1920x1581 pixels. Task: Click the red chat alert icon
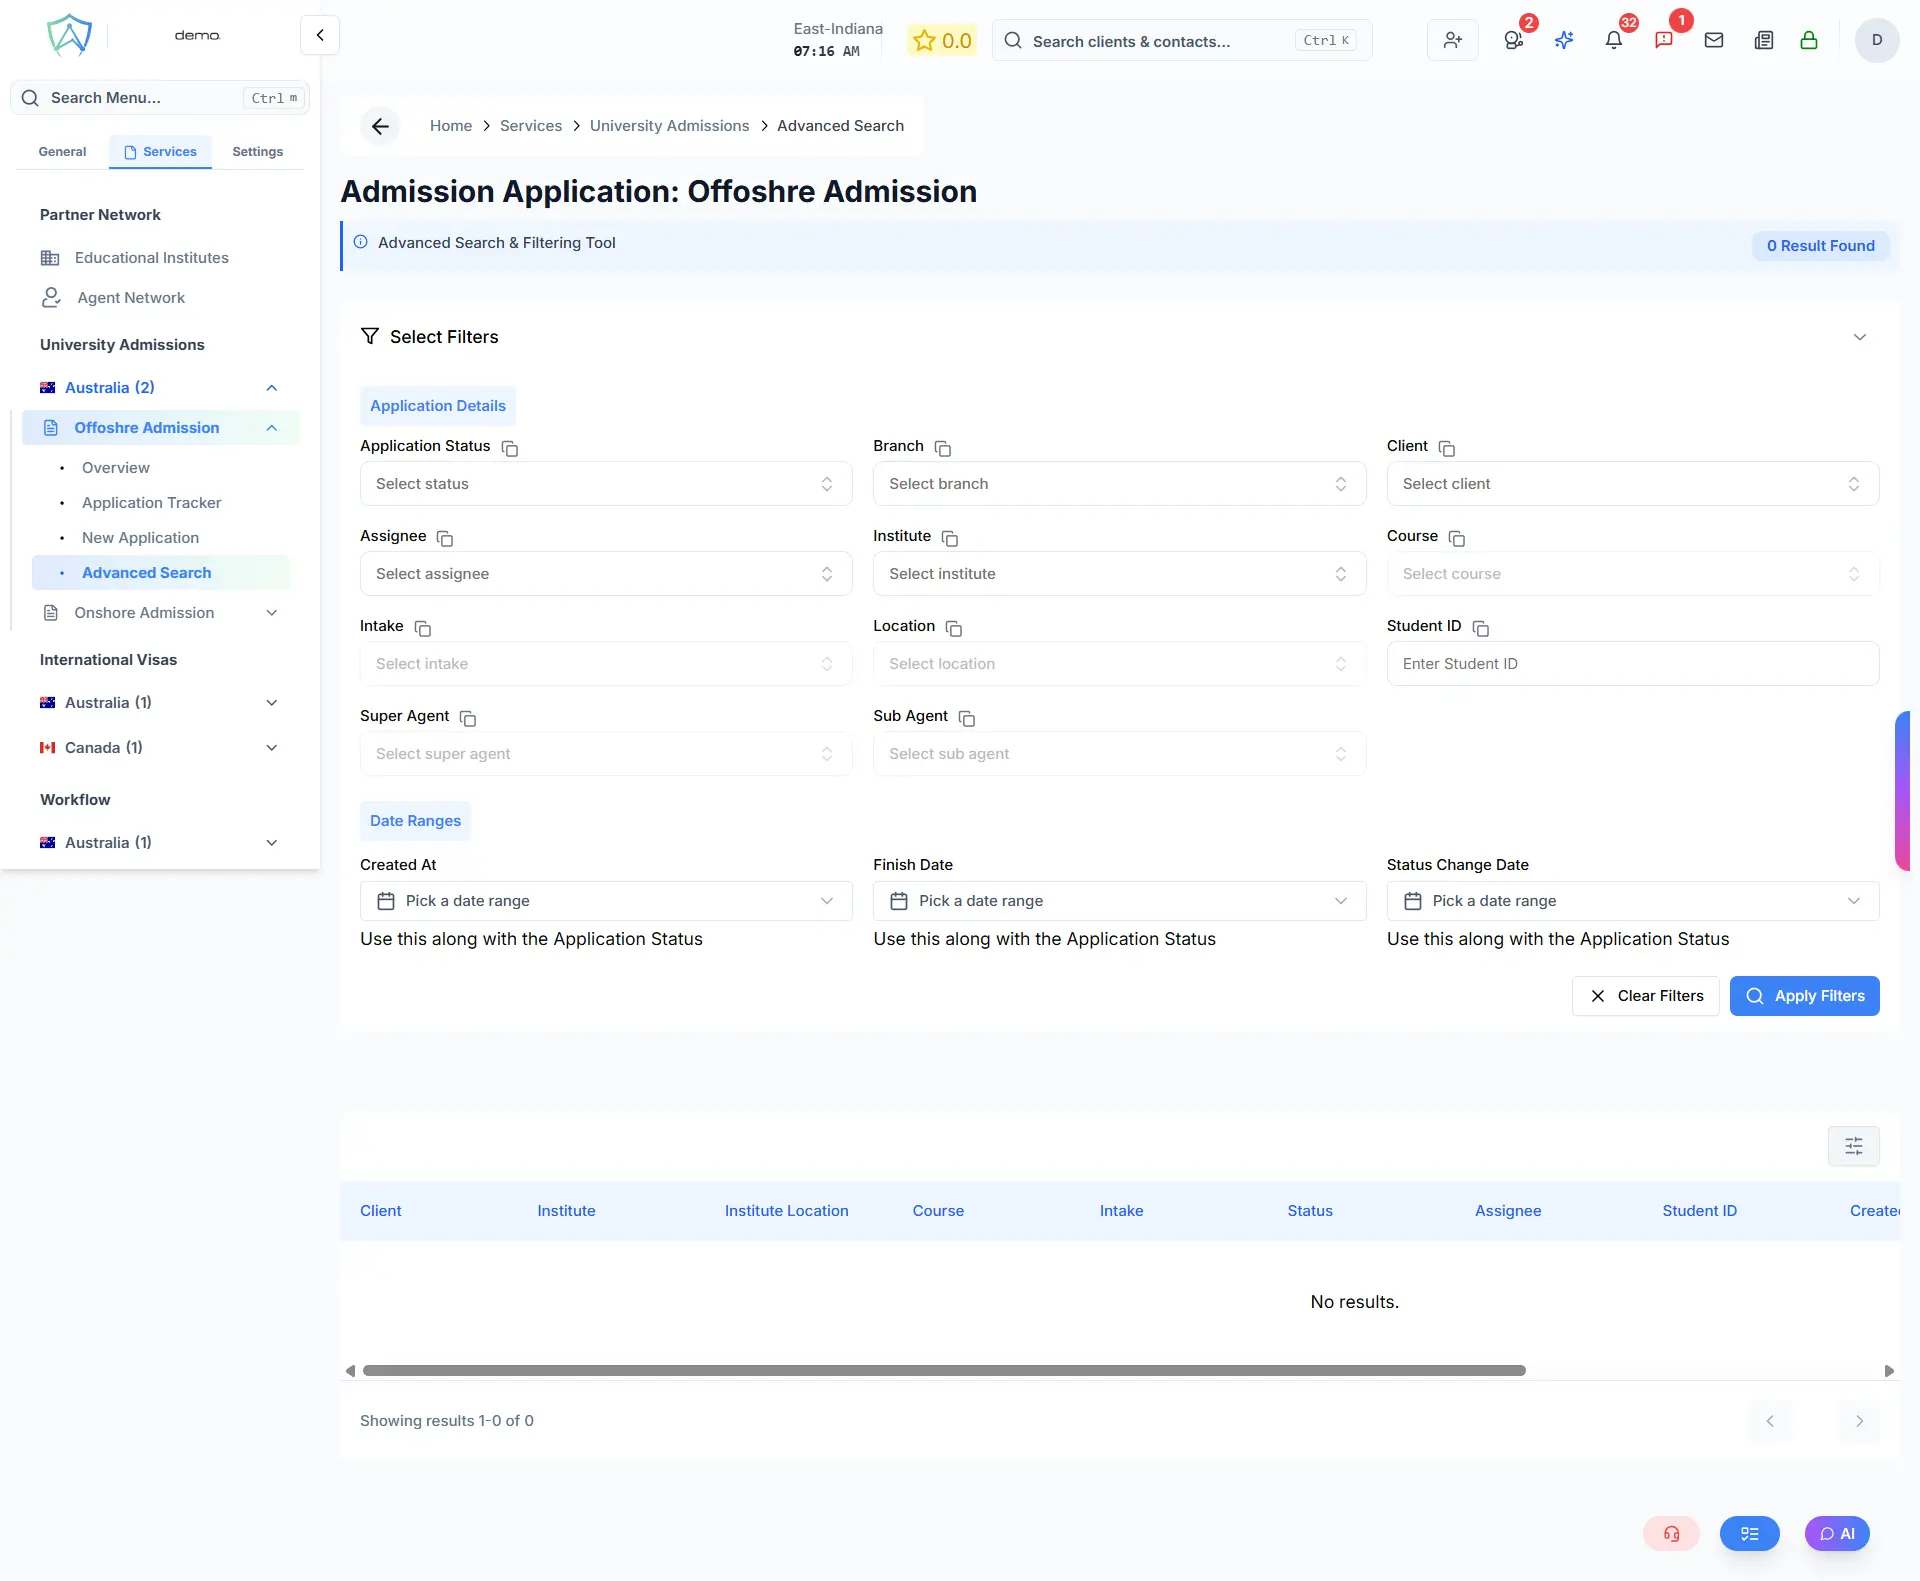click(x=1665, y=40)
